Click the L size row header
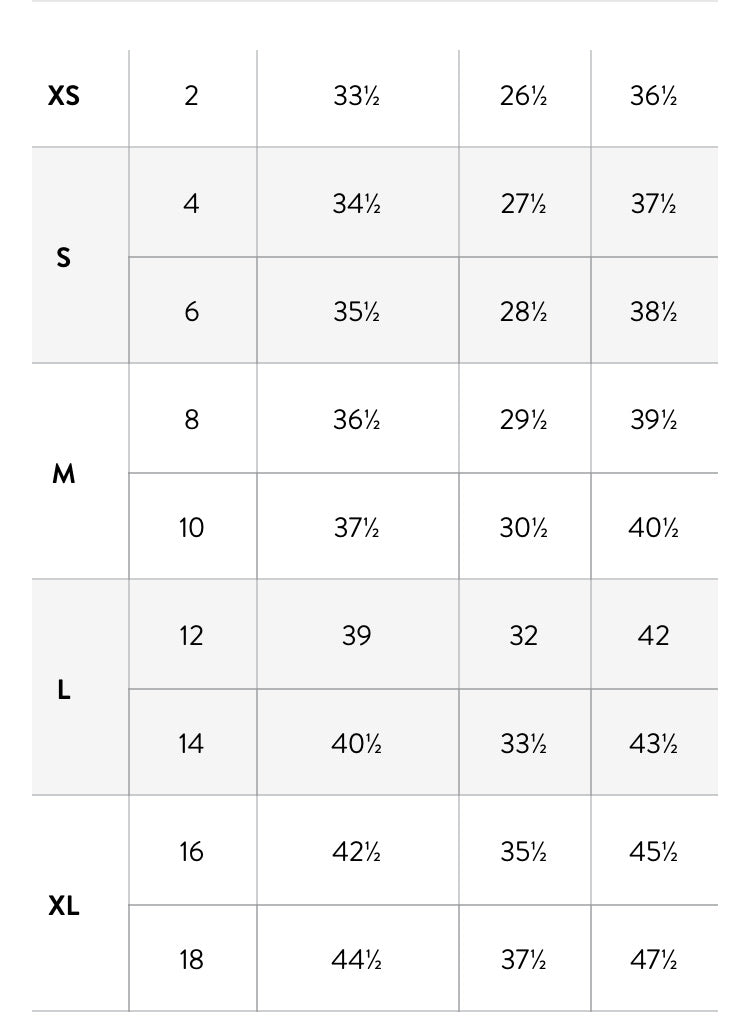 (x=64, y=689)
